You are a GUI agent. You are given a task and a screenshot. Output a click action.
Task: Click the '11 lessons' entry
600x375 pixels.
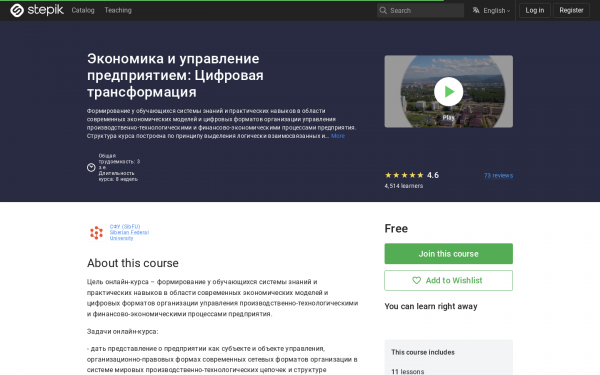408,371
